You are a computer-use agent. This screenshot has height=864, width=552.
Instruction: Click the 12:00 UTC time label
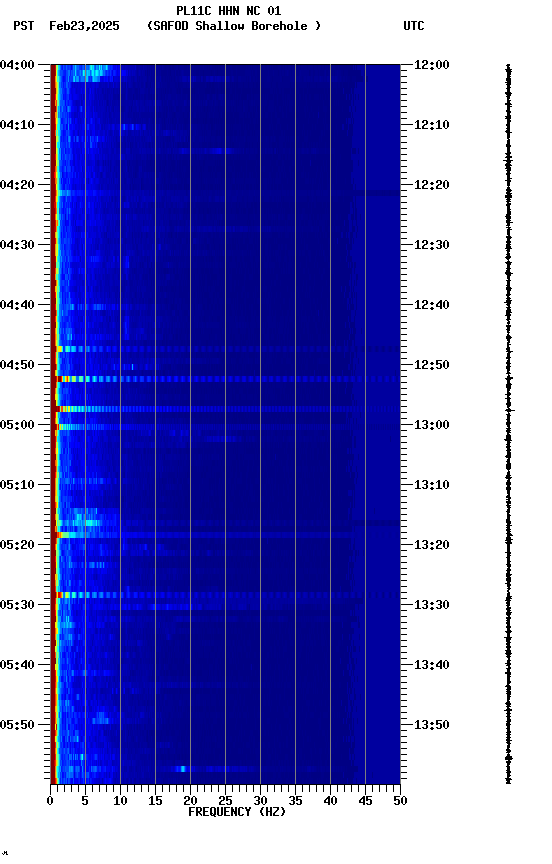click(432, 65)
